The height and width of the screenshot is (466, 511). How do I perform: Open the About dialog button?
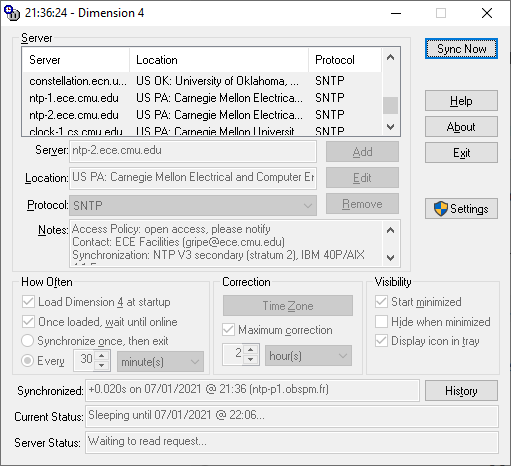[x=461, y=127]
